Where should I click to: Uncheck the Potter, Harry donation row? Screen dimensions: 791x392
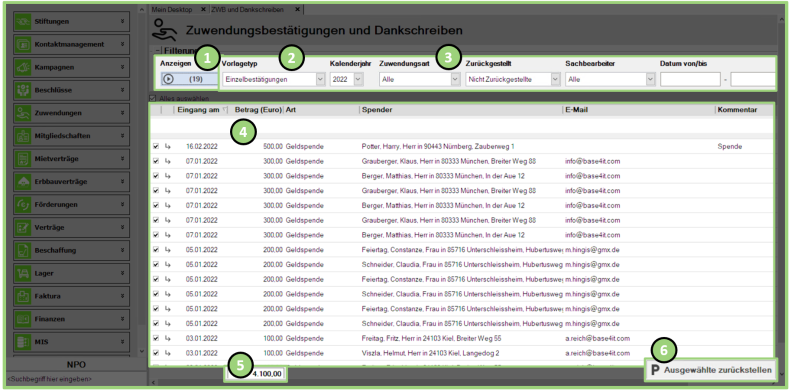[156, 146]
